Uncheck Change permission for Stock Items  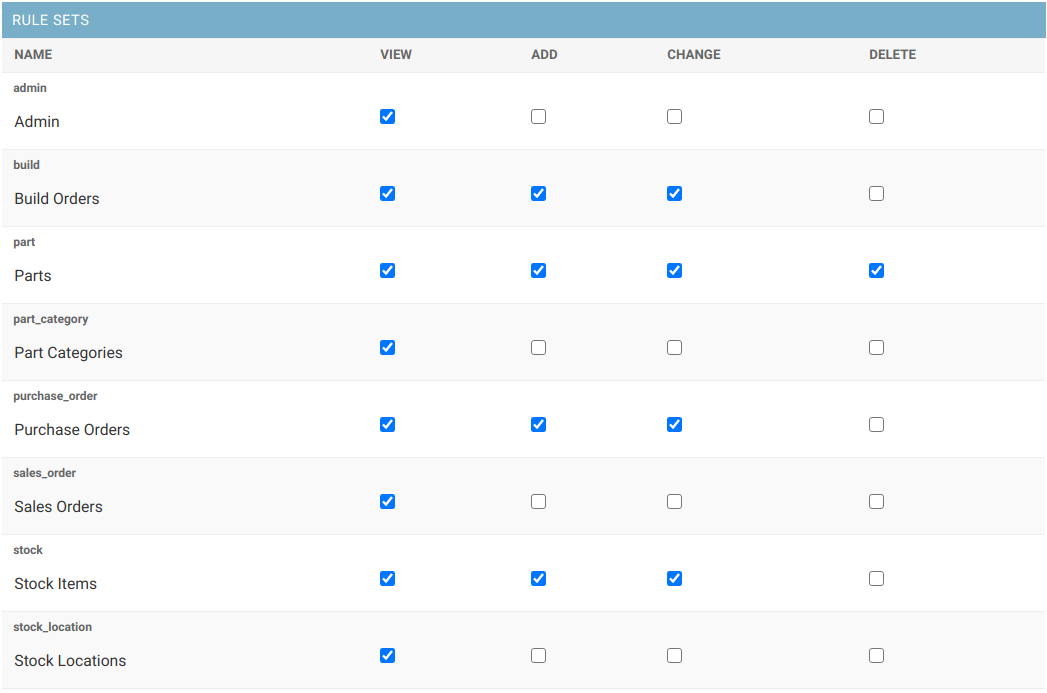[675, 579]
